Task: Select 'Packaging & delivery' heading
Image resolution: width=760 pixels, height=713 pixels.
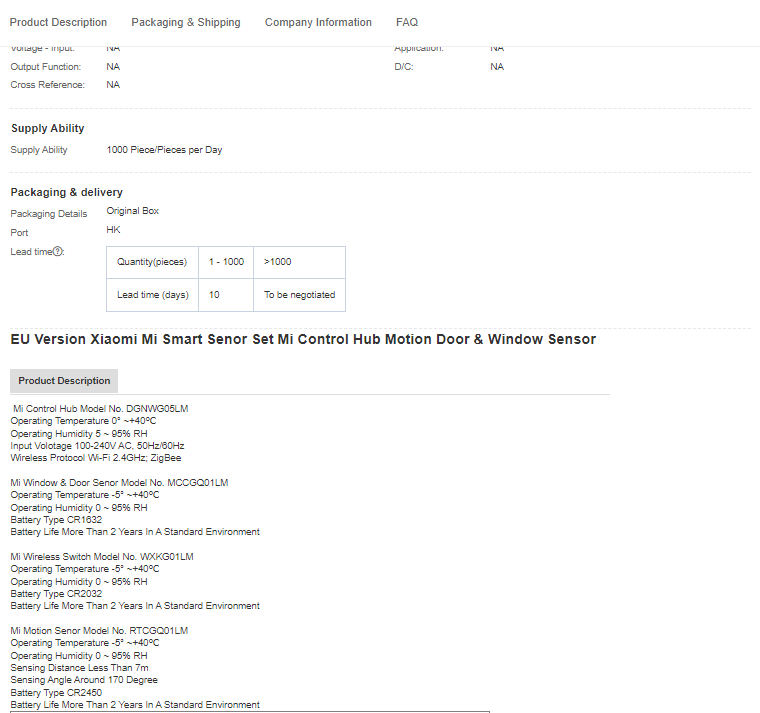Action: 66,192
